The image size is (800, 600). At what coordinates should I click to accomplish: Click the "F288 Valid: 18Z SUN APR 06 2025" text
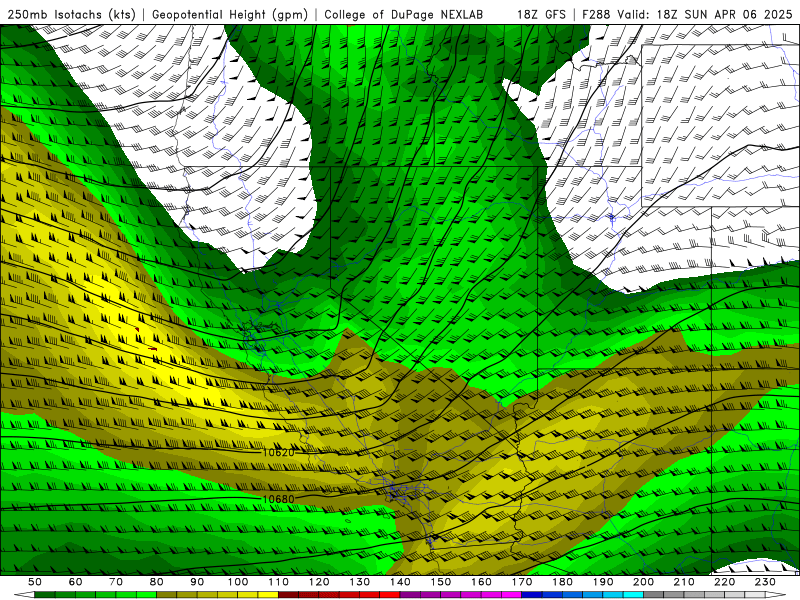[687, 14]
